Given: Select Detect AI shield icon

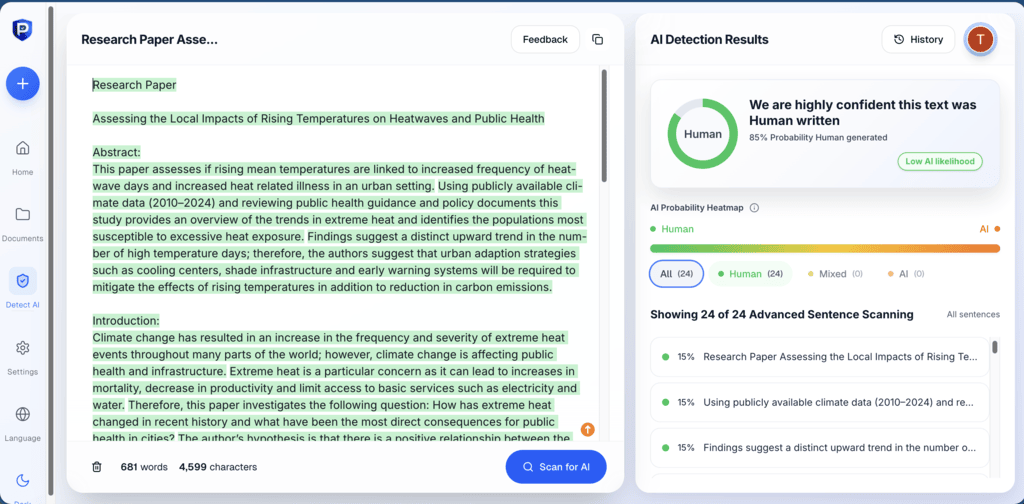Looking at the screenshot, I should pyautogui.click(x=22, y=281).
